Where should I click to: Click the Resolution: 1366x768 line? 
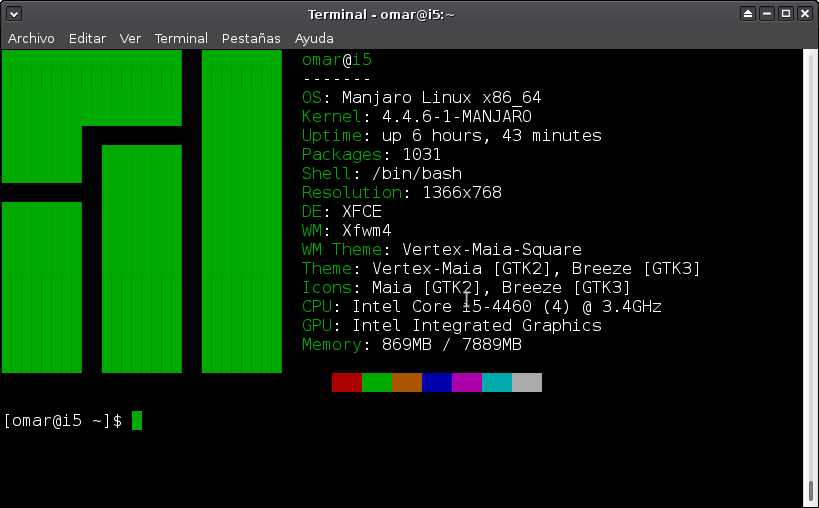402,193
